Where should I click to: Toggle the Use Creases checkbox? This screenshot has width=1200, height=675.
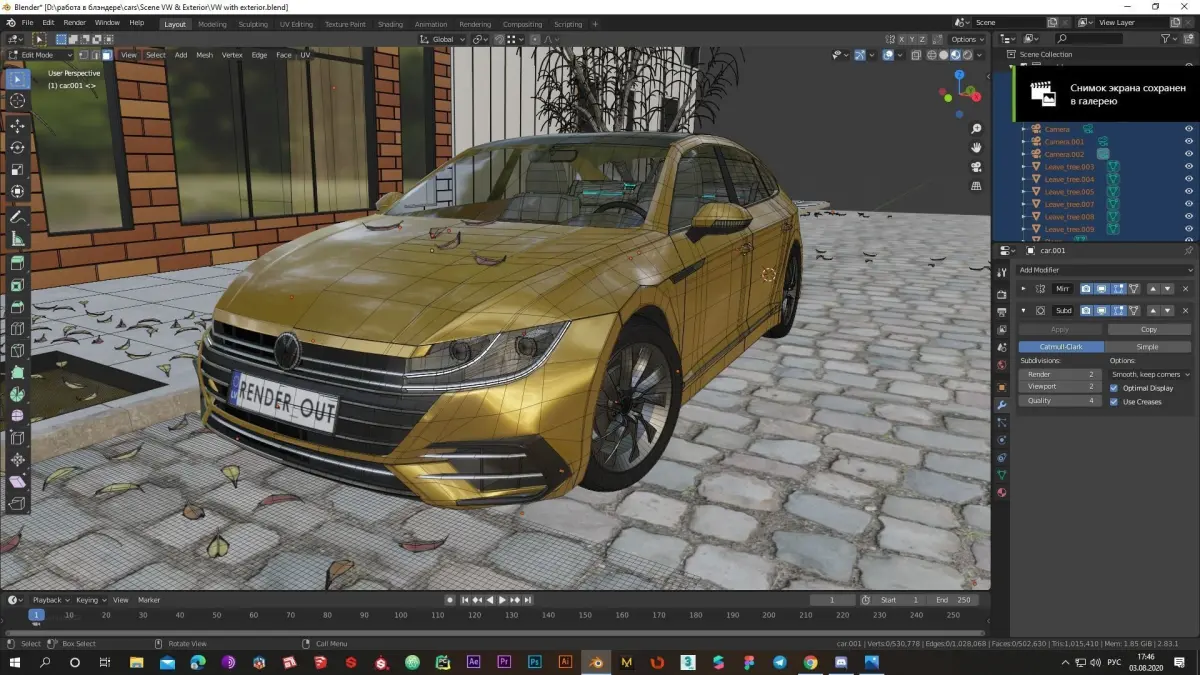(x=1114, y=401)
